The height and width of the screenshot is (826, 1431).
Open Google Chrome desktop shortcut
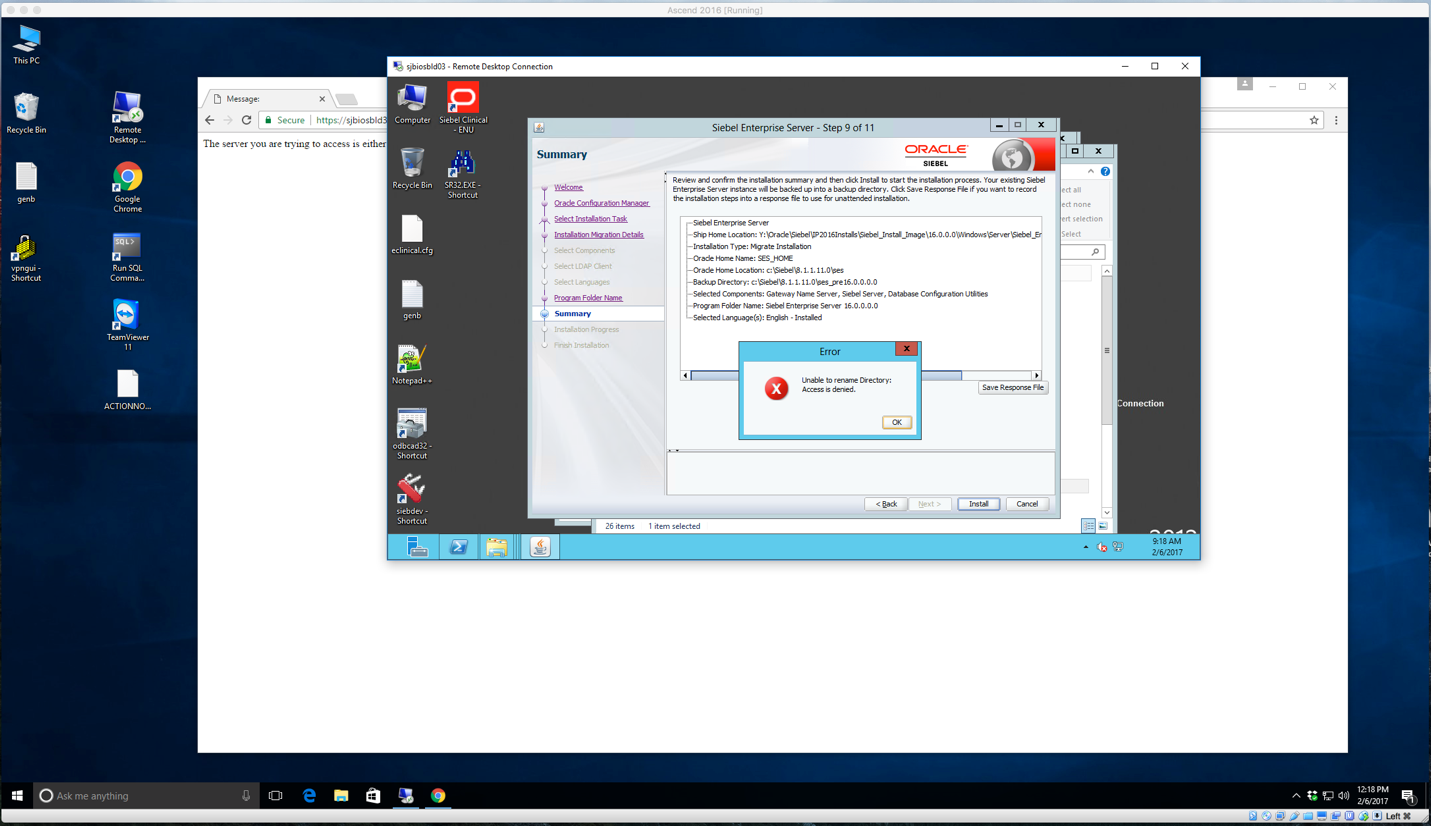[127, 187]
